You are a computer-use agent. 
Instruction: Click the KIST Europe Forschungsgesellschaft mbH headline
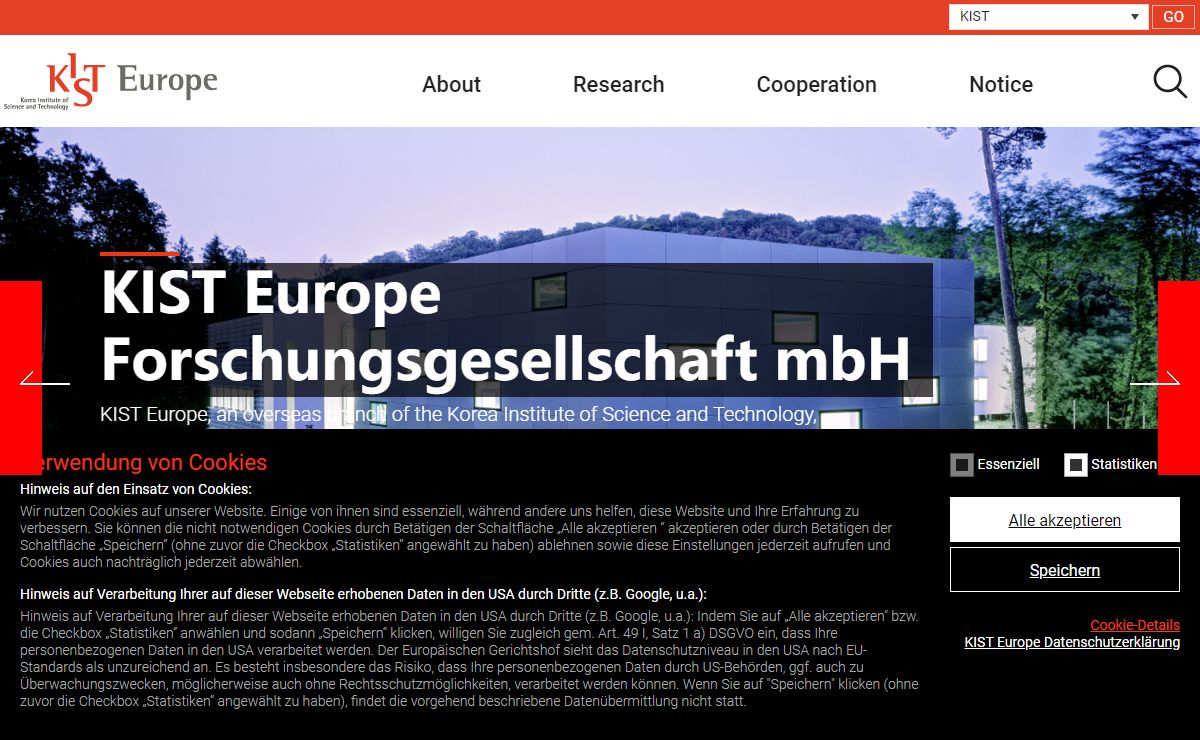coord(505,327)
